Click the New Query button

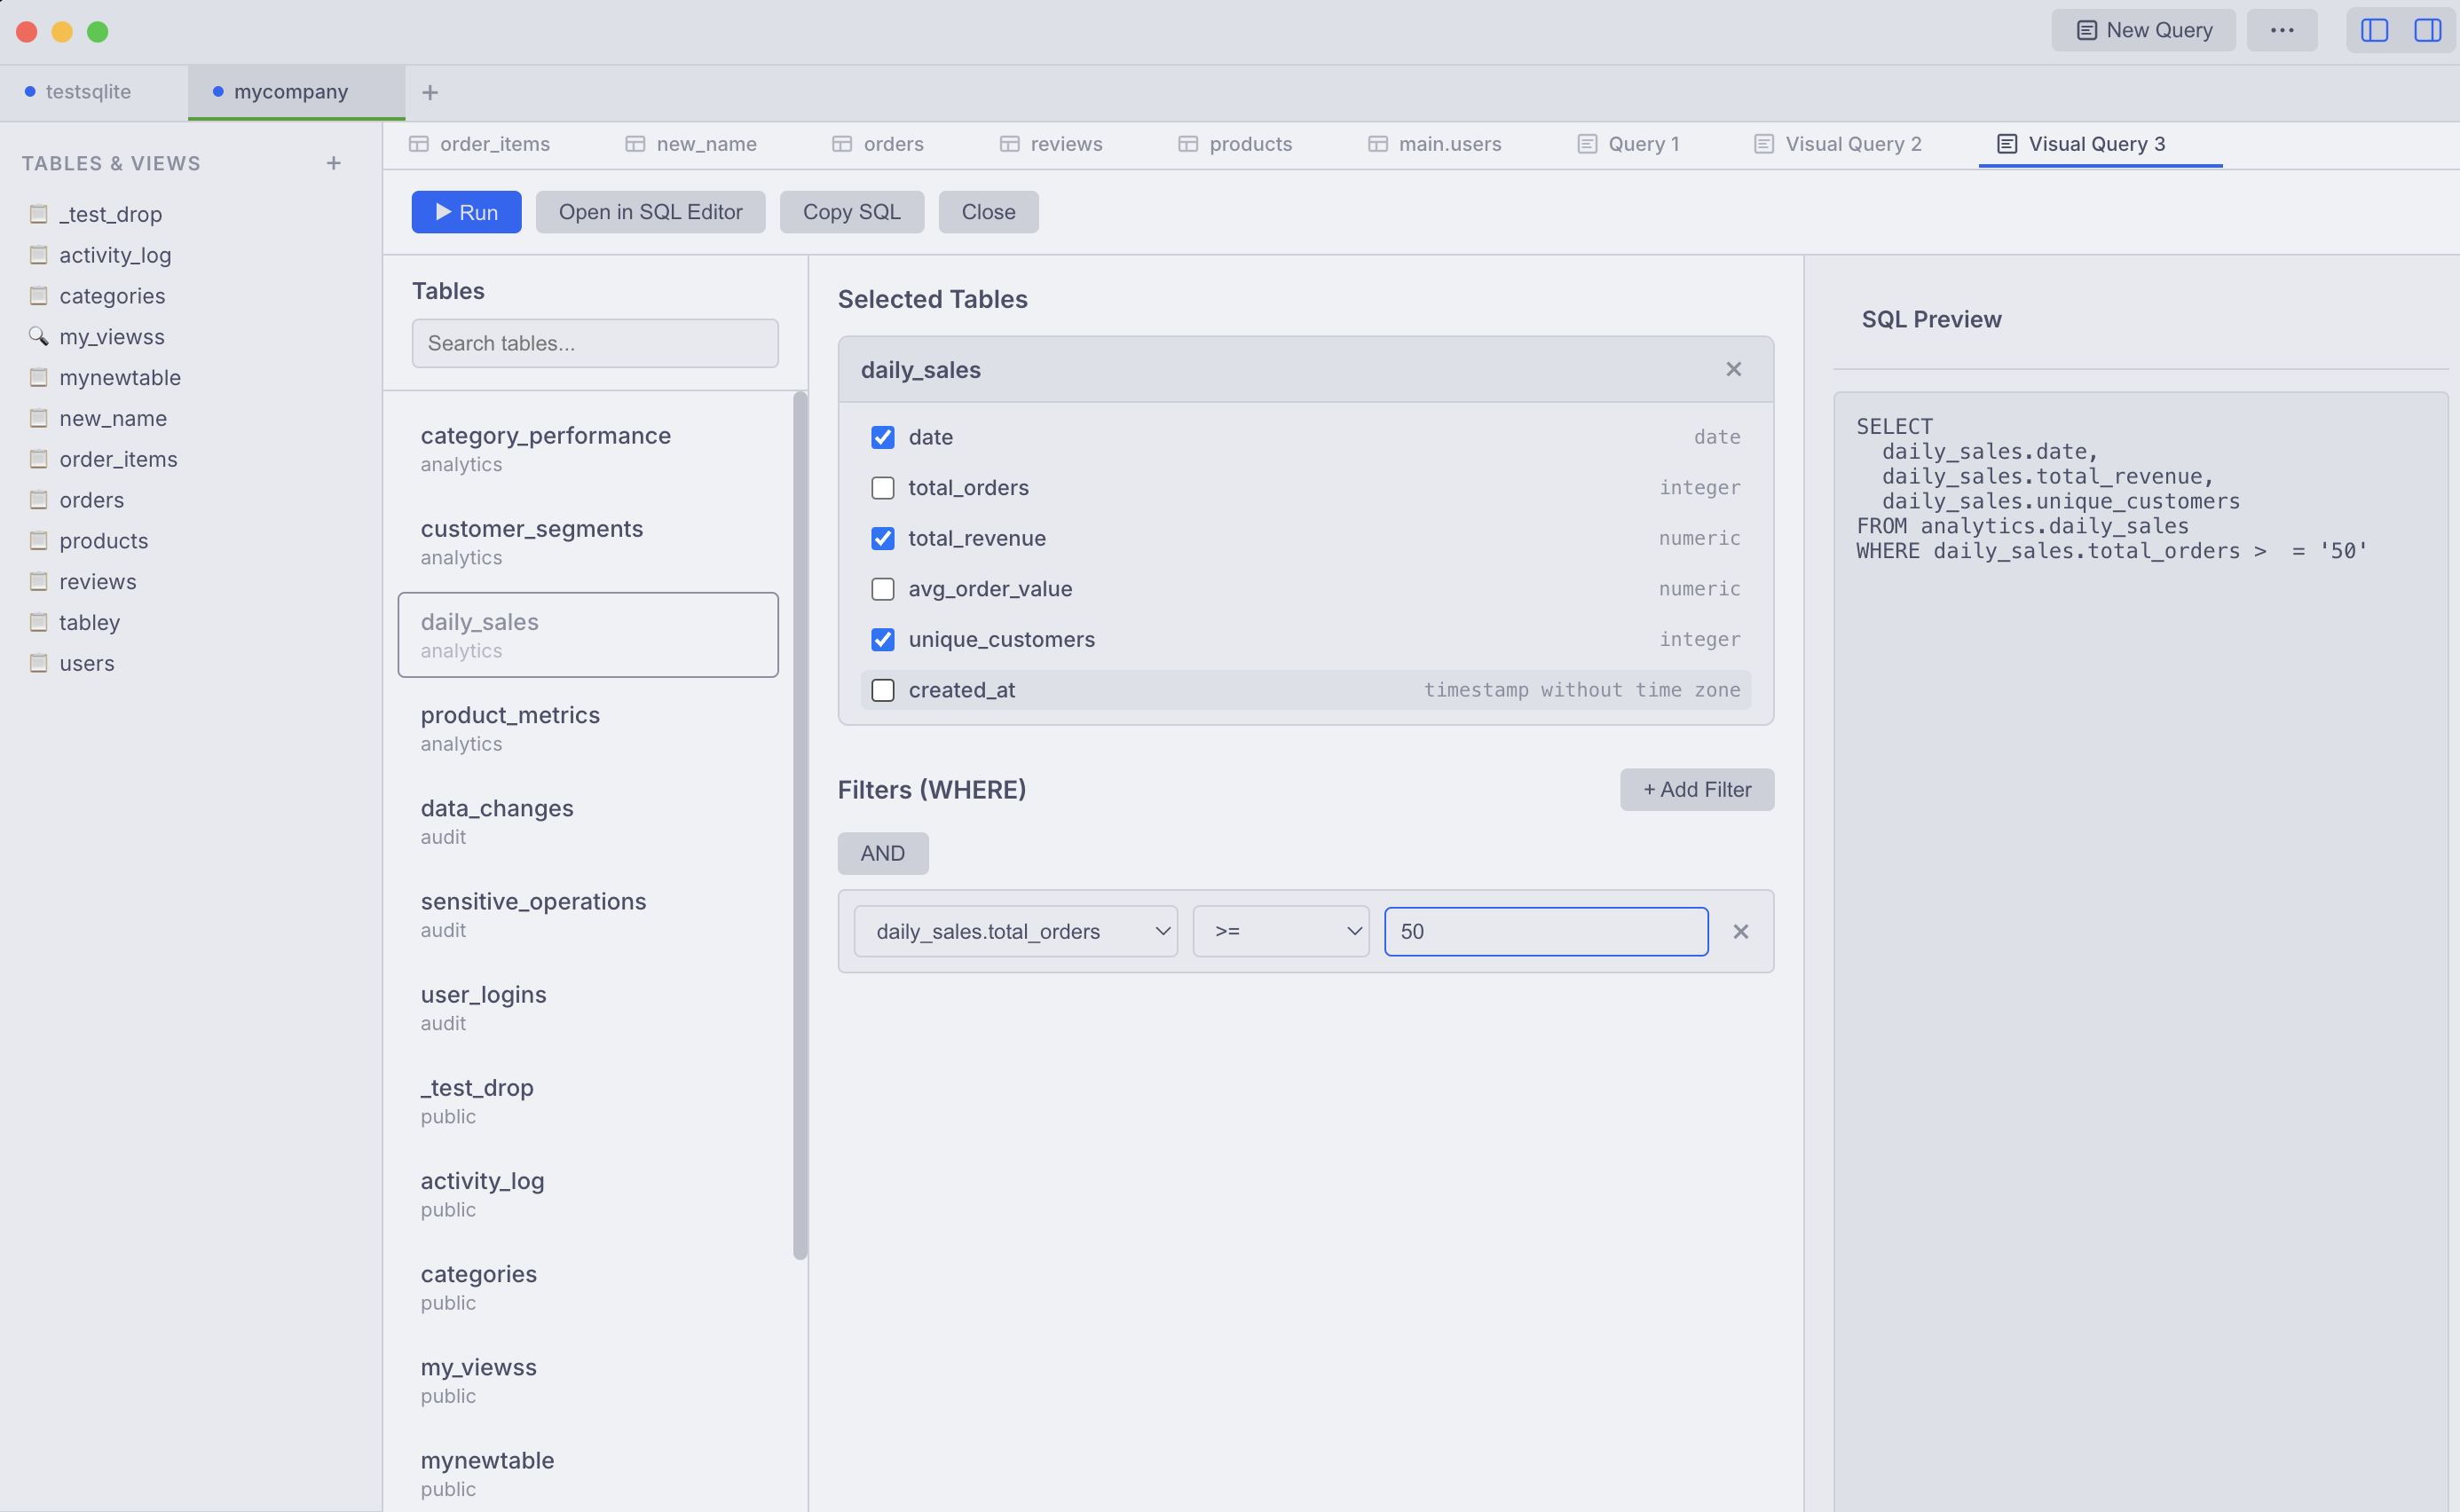(2143, 30)
